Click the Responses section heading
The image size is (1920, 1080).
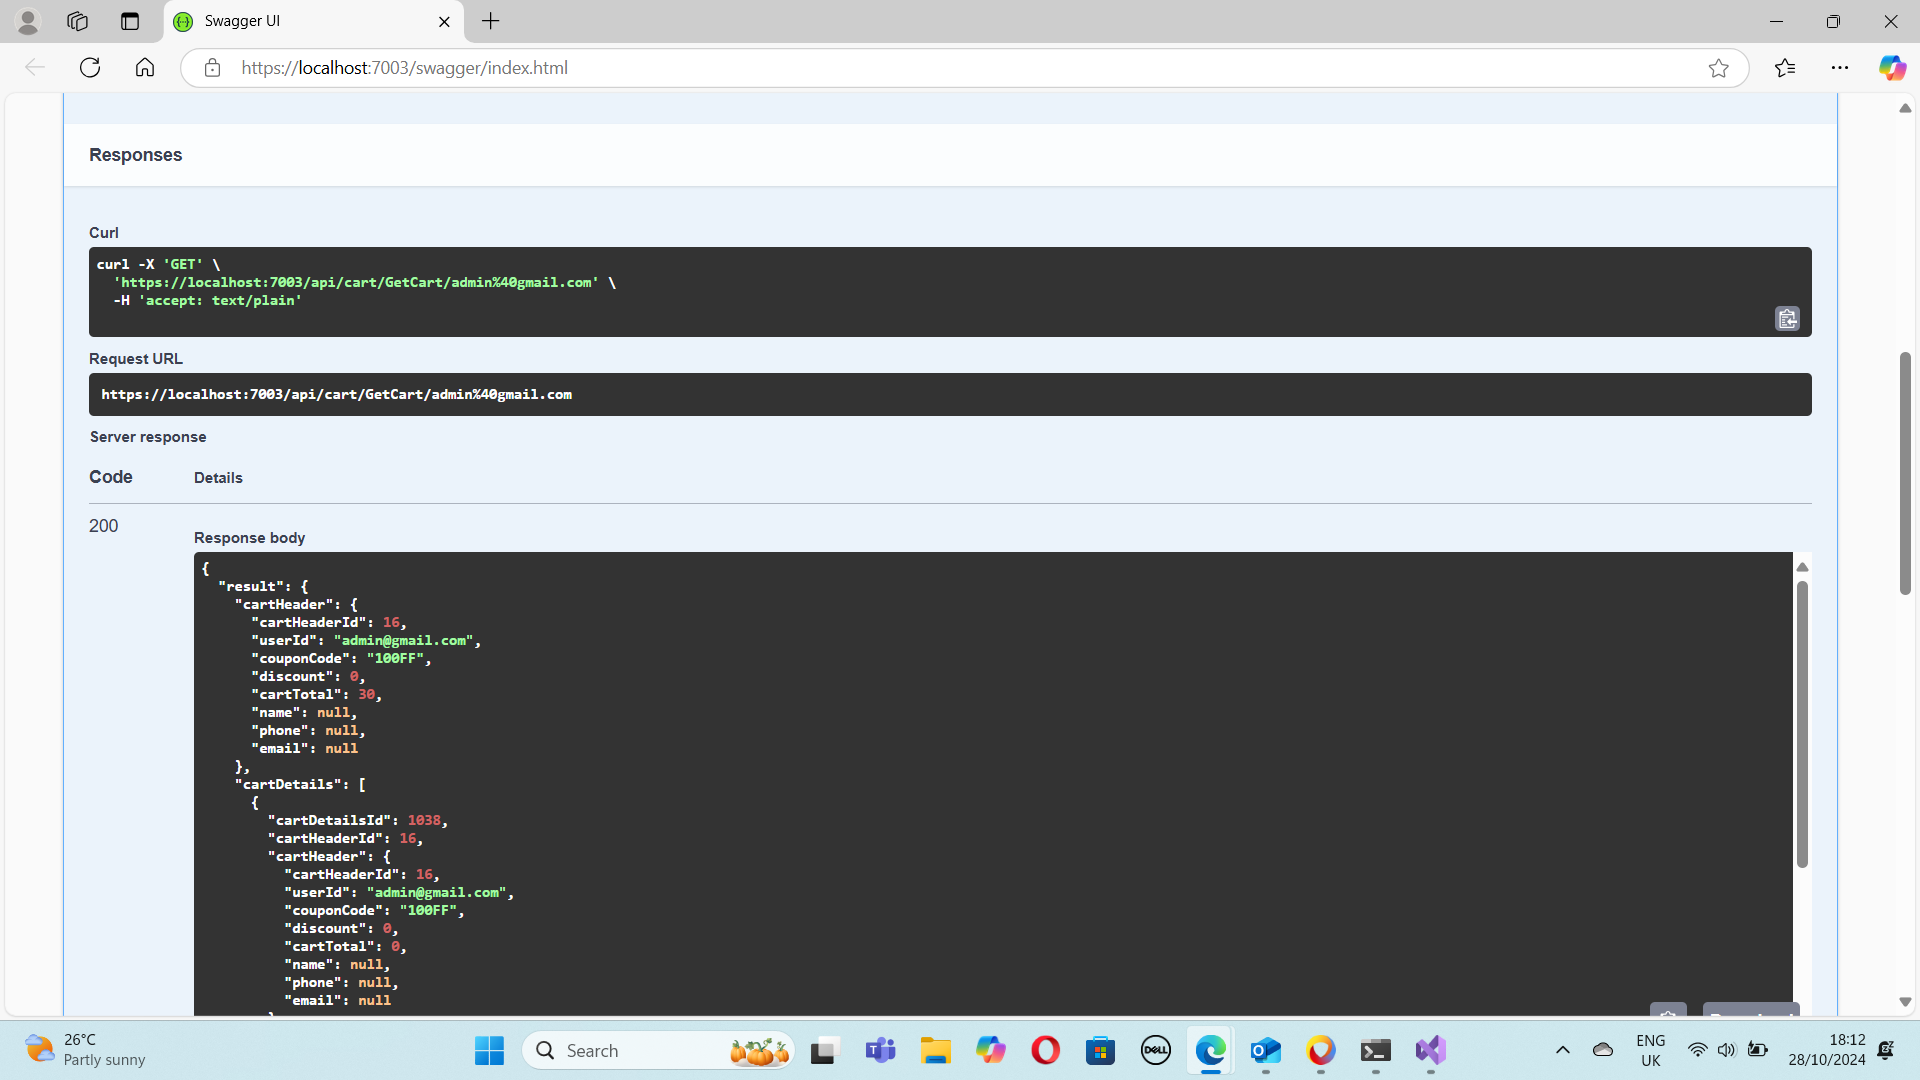point(135,155)
